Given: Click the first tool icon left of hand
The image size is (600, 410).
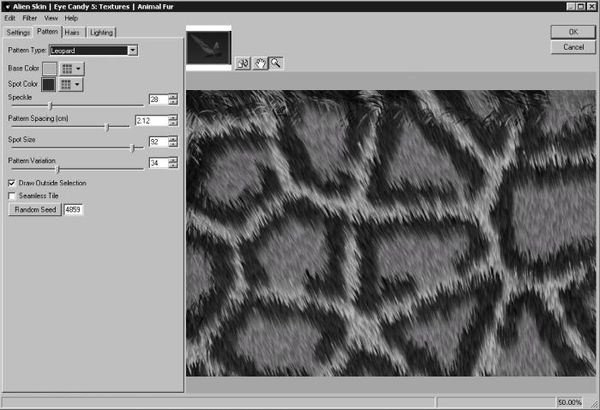Looking at the screenshot, I should (x=242, y=63).
